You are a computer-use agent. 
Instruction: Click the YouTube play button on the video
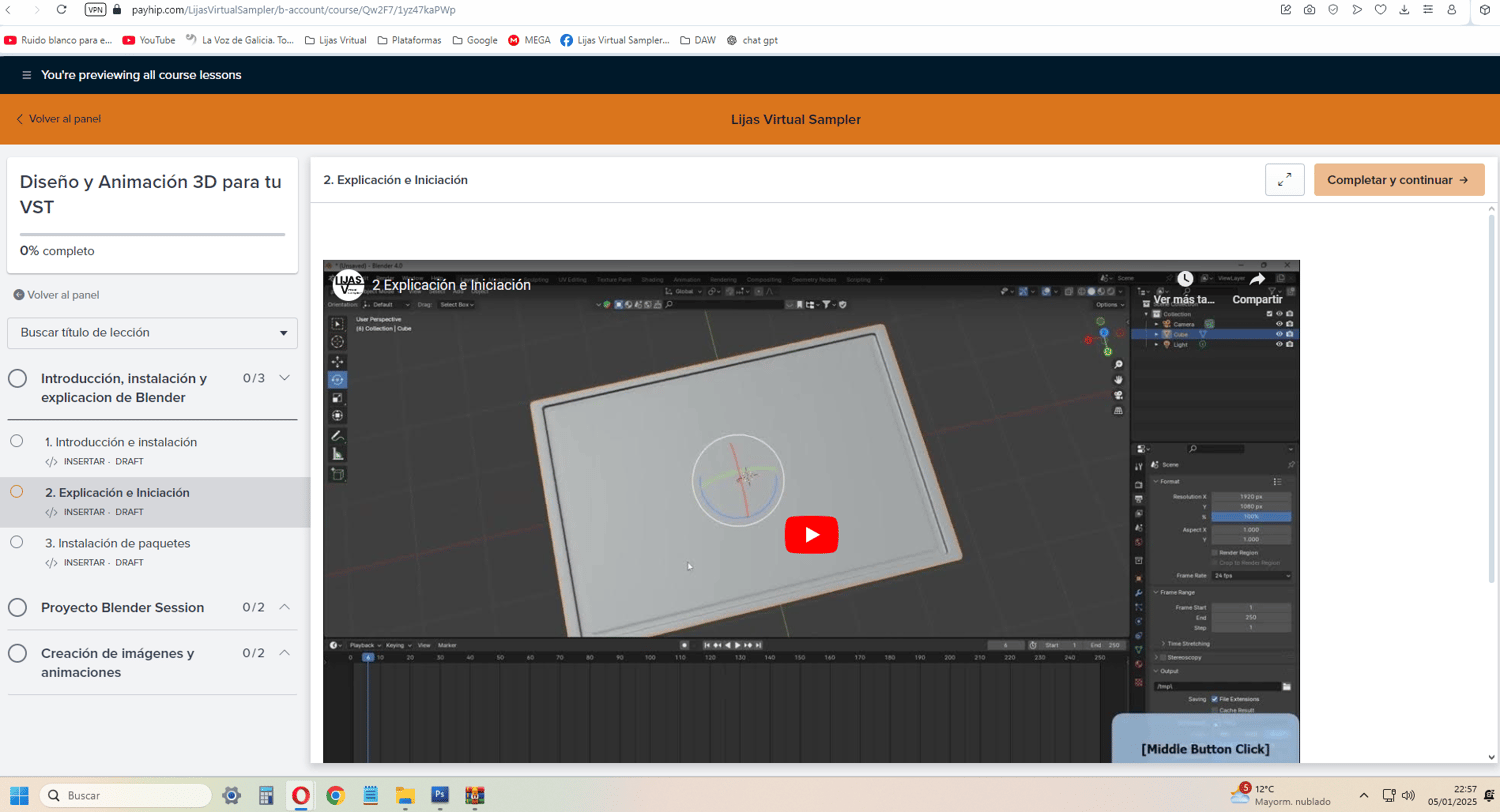pos(811,535)
